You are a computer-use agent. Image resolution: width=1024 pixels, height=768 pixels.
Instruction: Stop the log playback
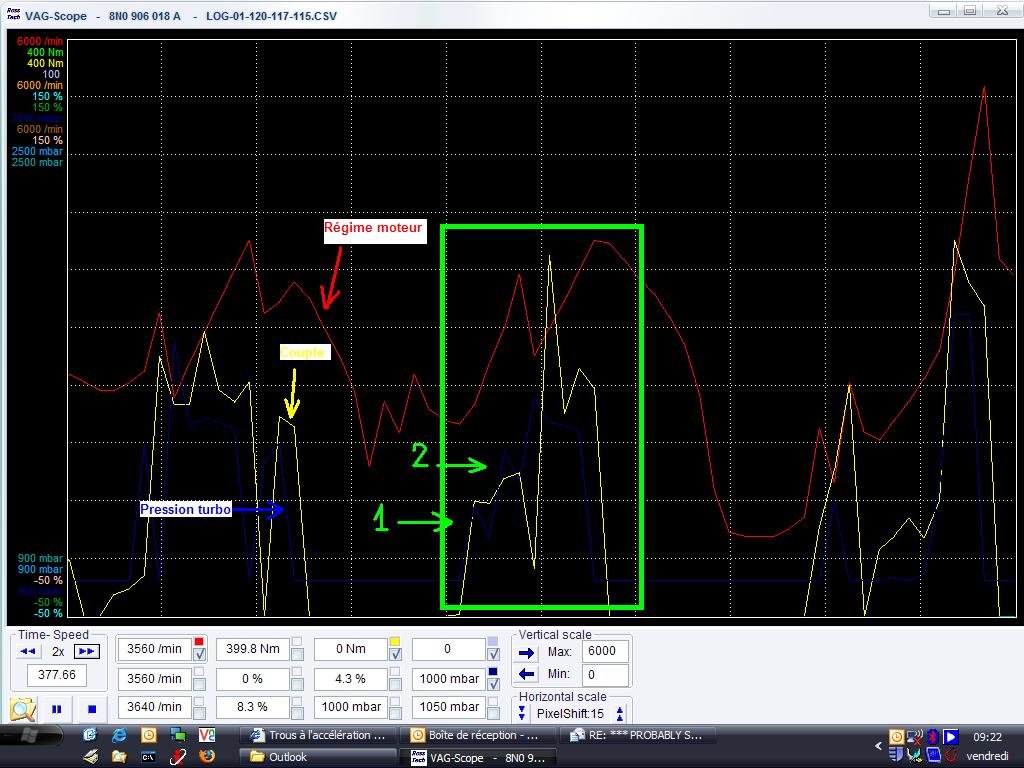[90, 709]
